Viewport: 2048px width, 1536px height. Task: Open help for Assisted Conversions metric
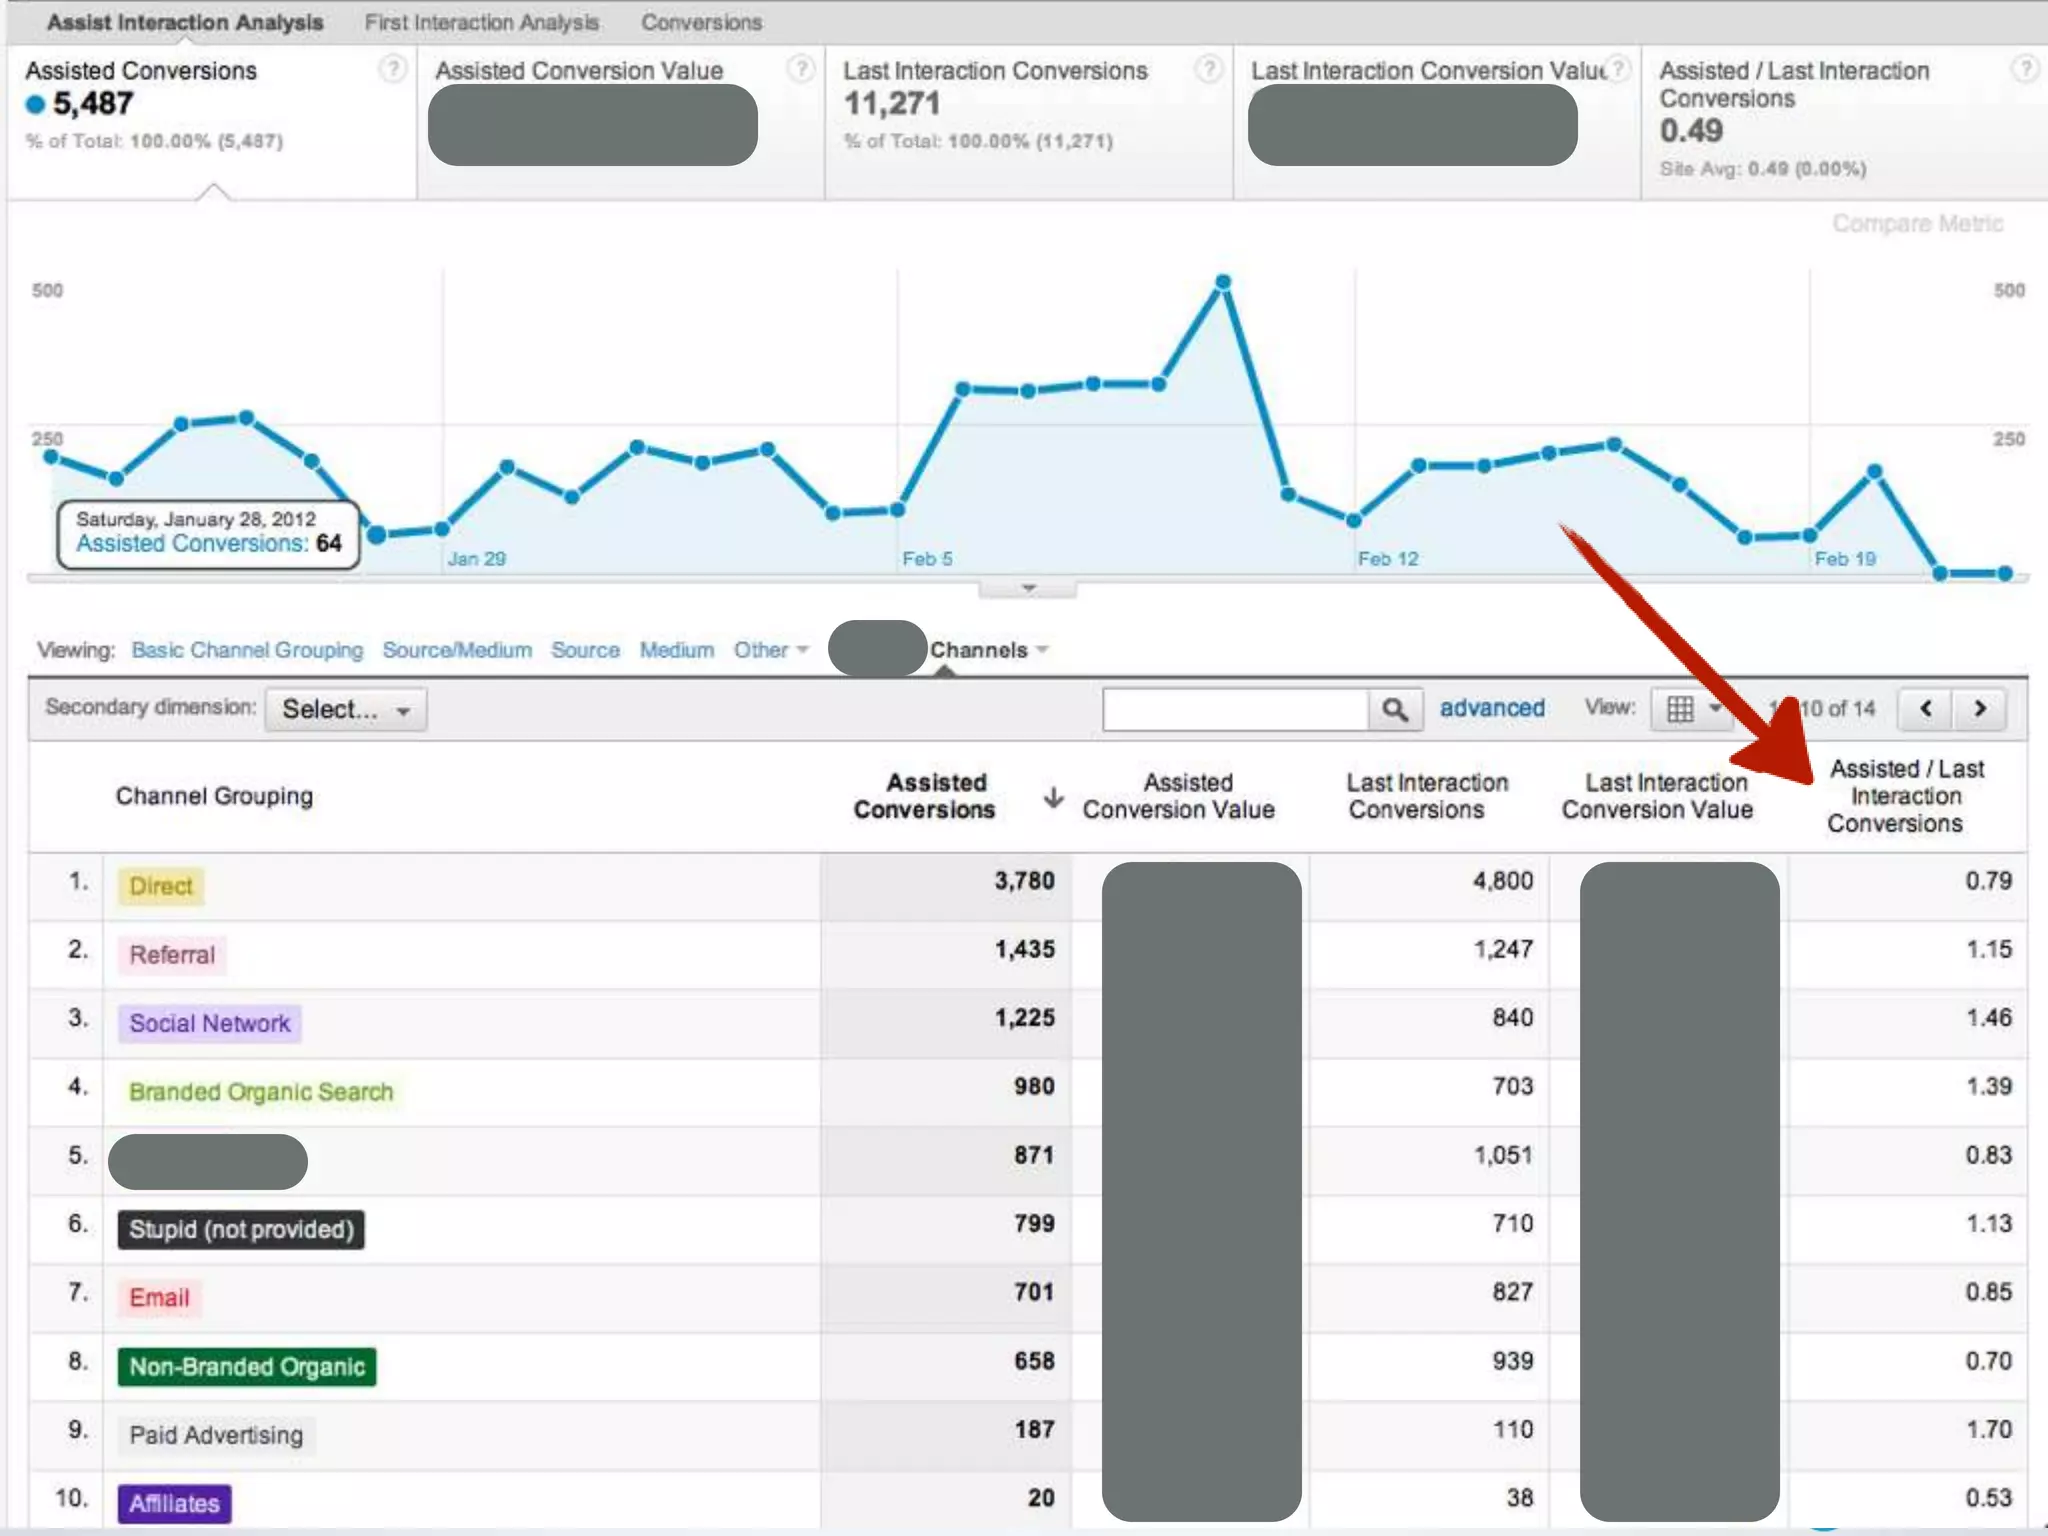(x=393, y=69)
